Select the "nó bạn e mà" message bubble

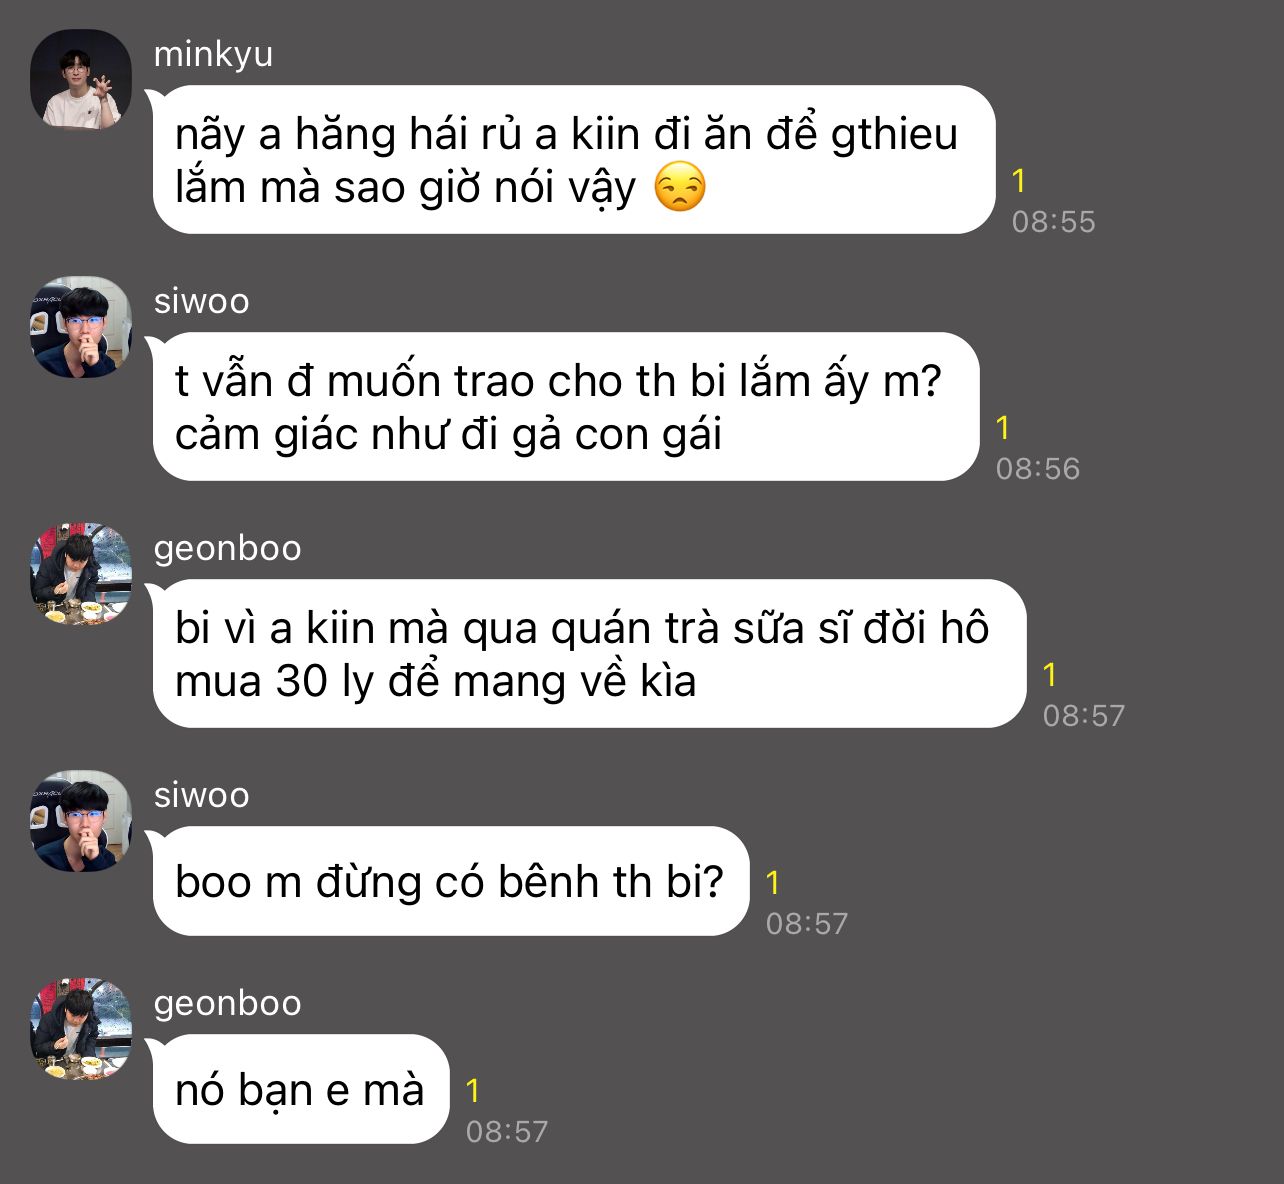click(299, 1089)
